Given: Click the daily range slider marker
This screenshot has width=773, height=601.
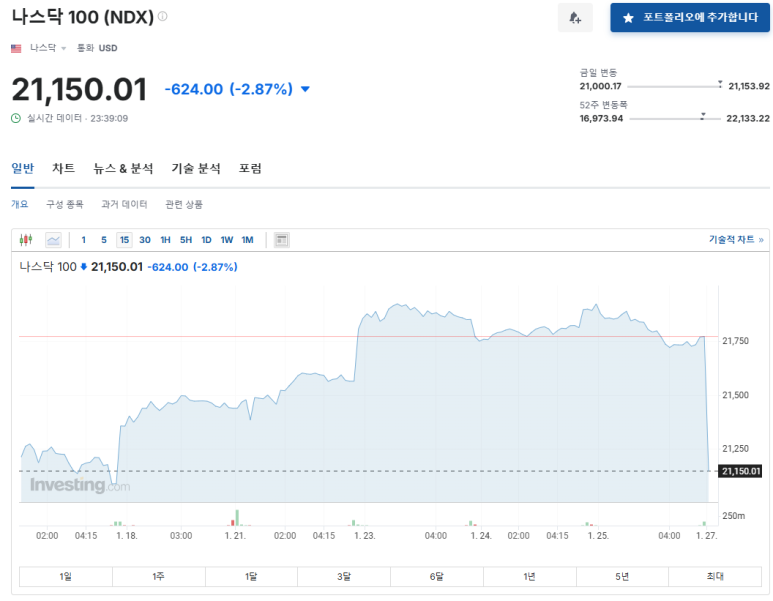Looking at the screenshot, I should (x=720, y=84).
